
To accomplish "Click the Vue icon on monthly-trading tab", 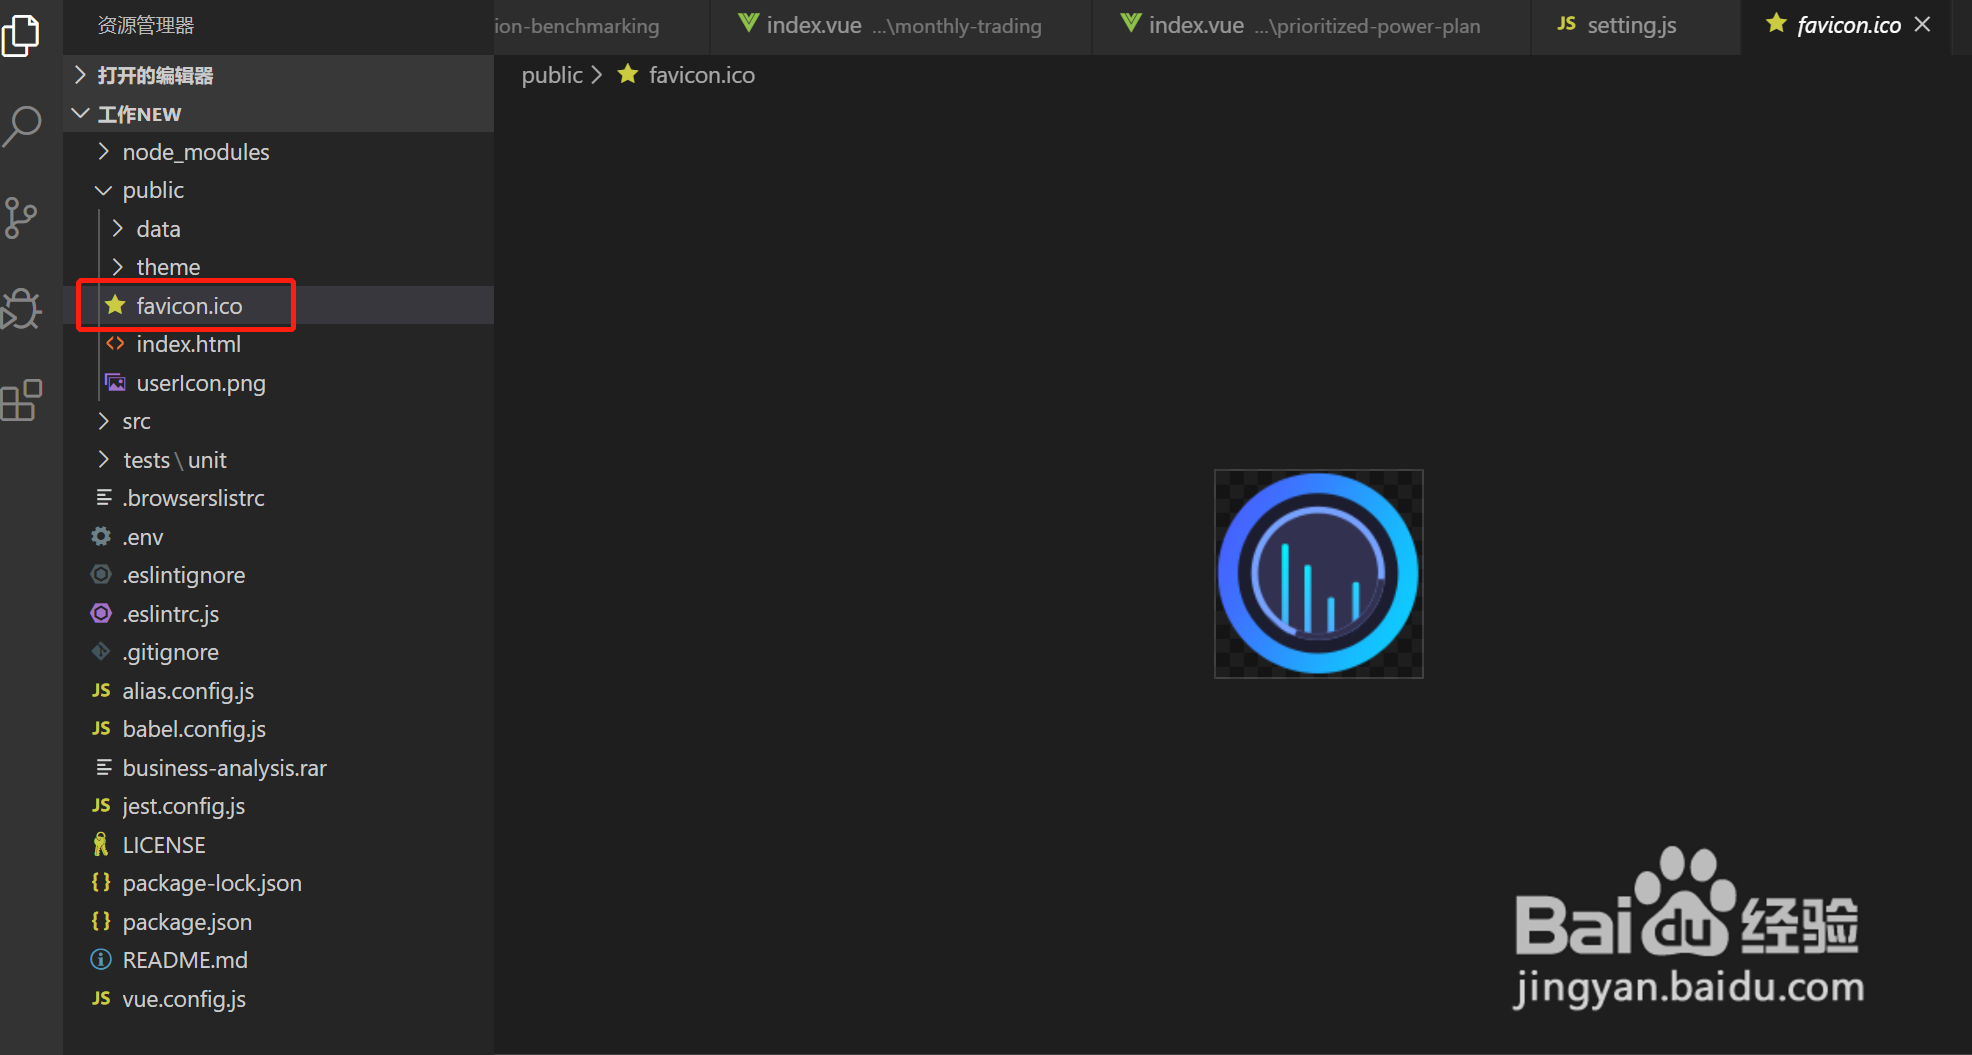I will pos(748,24).
